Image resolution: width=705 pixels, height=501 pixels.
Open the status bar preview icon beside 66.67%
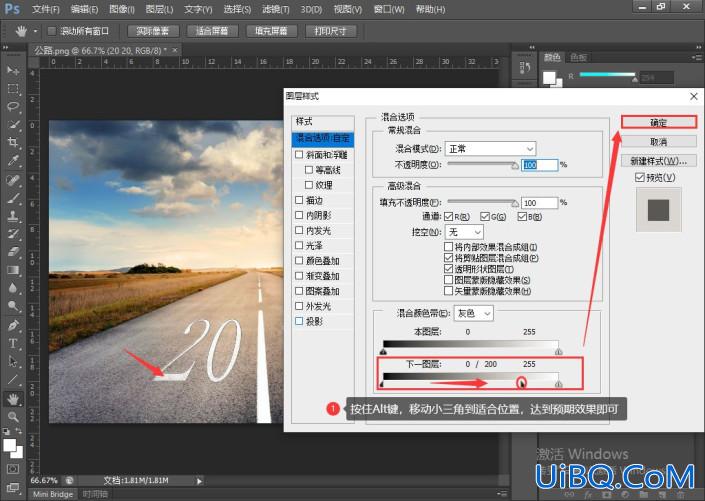tap(69, 480)
